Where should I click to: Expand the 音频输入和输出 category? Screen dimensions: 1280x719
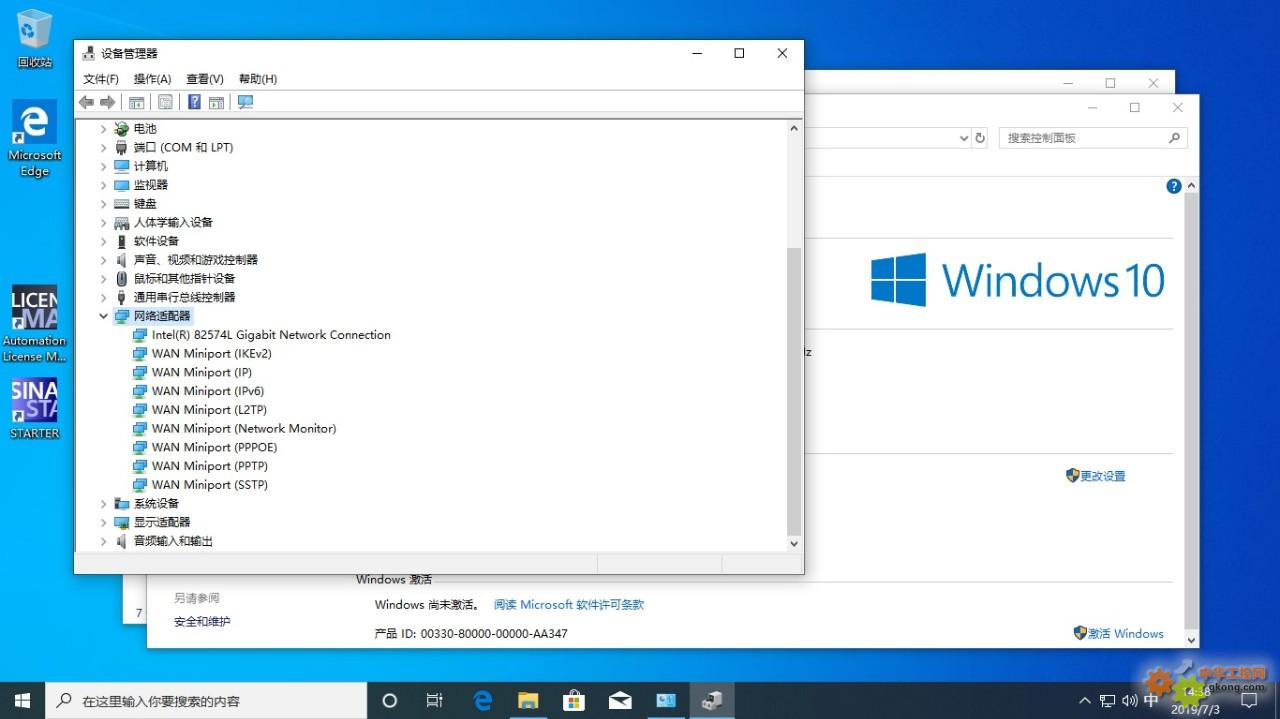coord(103,541)
